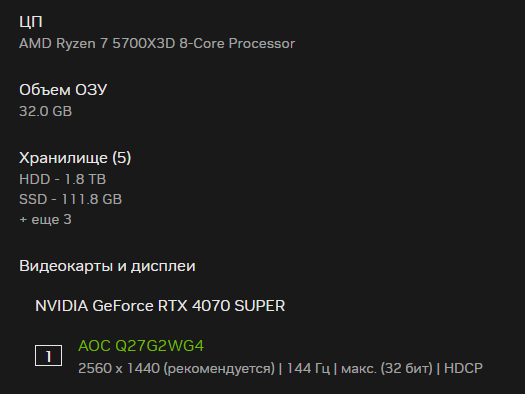
Task: Click the макс. (32 бит) color depth text
Action: [387, 368]
